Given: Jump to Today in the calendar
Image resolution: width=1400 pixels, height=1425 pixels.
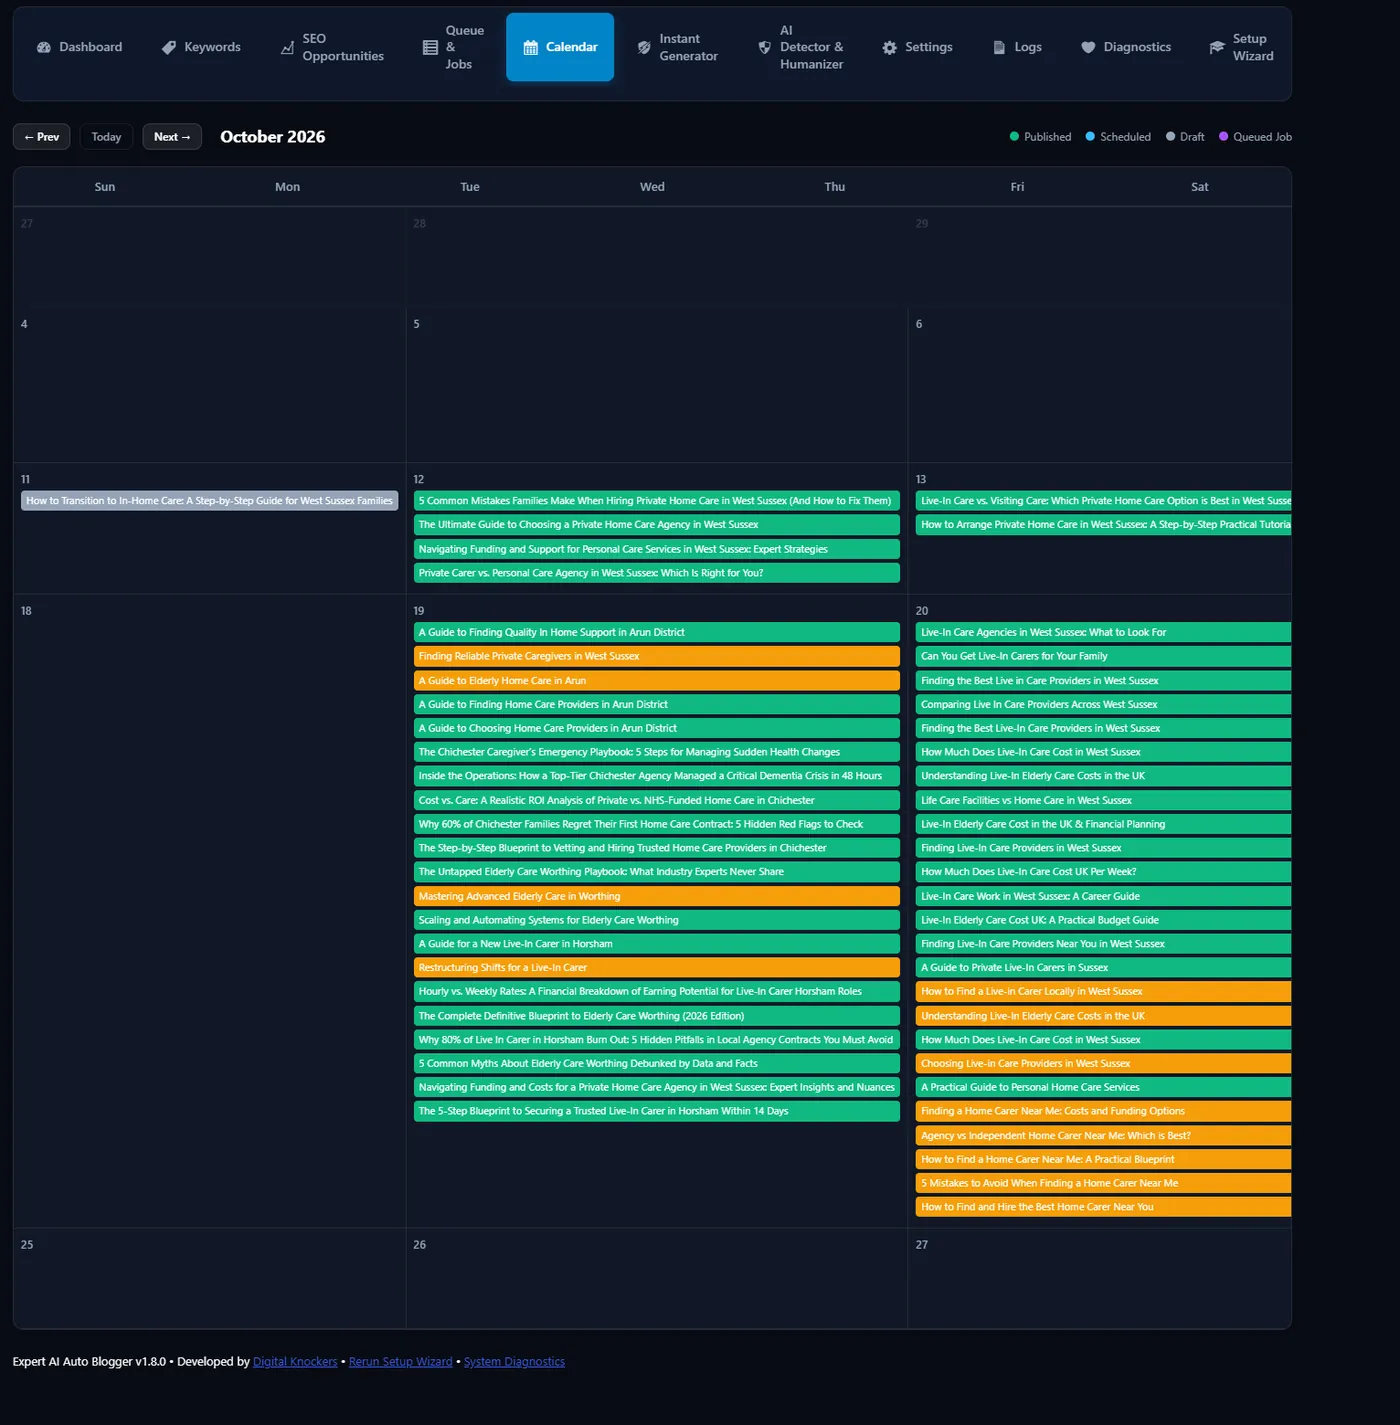Looking at the screenshot, I should [x=106, y=137].
